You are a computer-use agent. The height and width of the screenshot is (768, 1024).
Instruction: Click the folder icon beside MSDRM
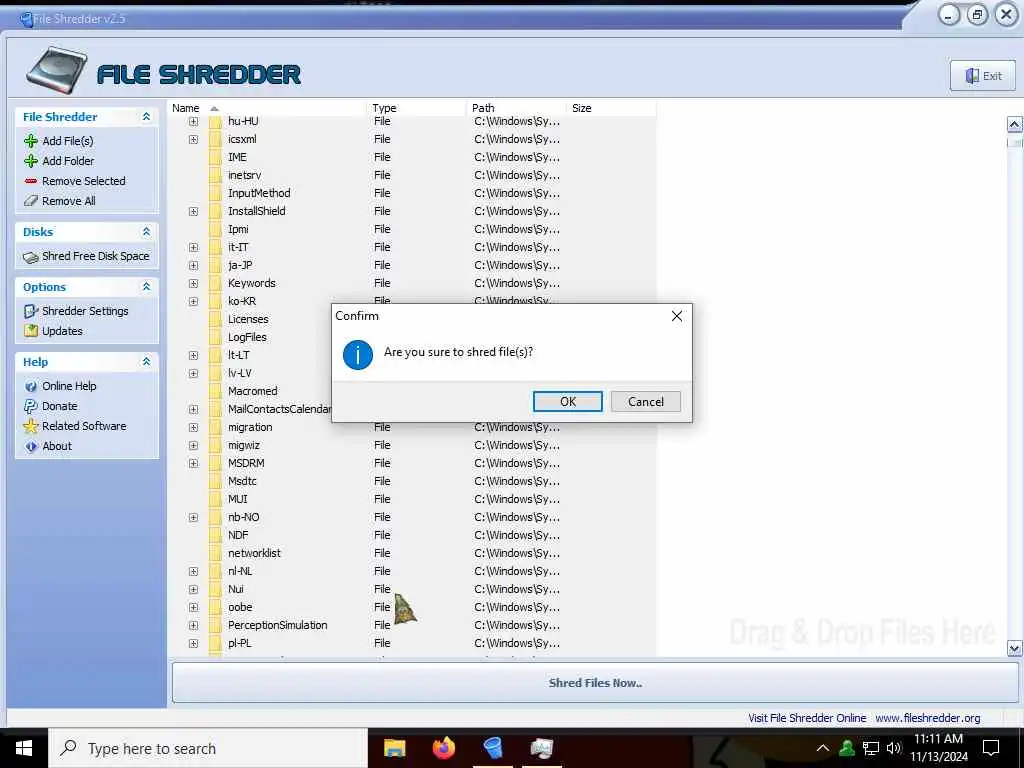tap(216, 463)
